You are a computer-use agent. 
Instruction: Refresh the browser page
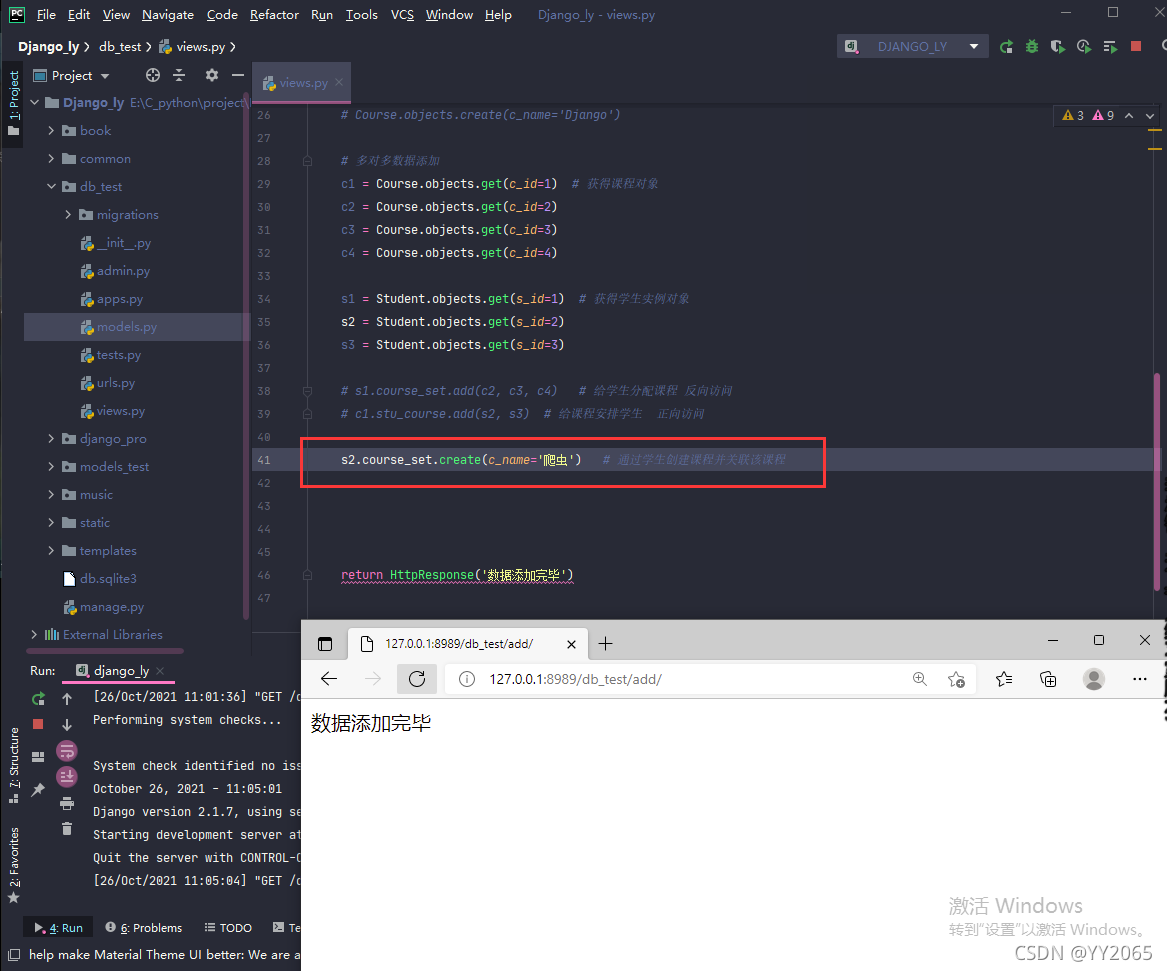coord(417,679)
